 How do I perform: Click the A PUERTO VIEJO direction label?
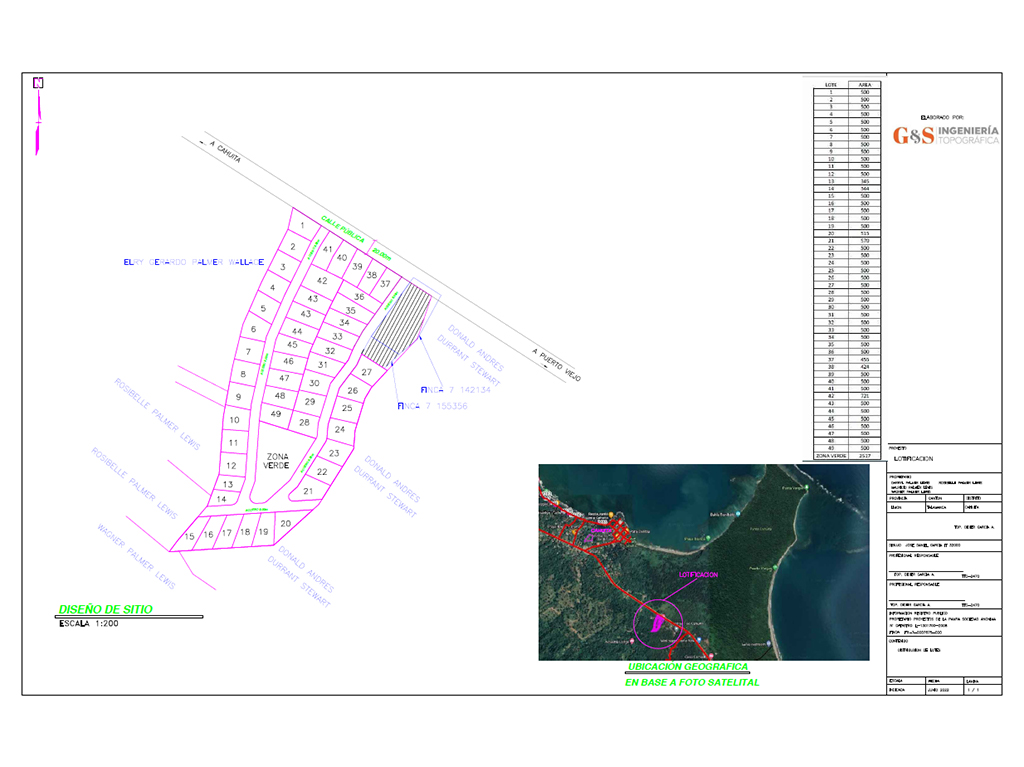click(556, 365)
